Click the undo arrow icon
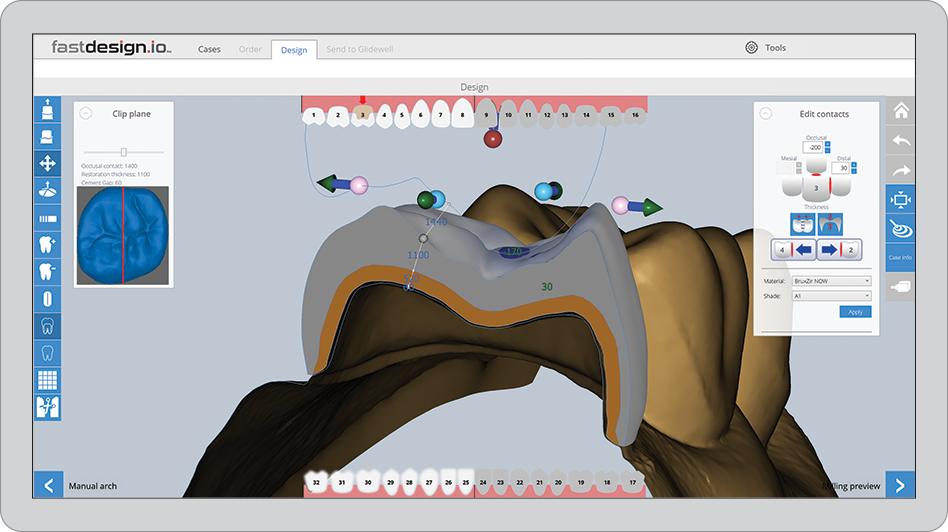 point(901,141)
